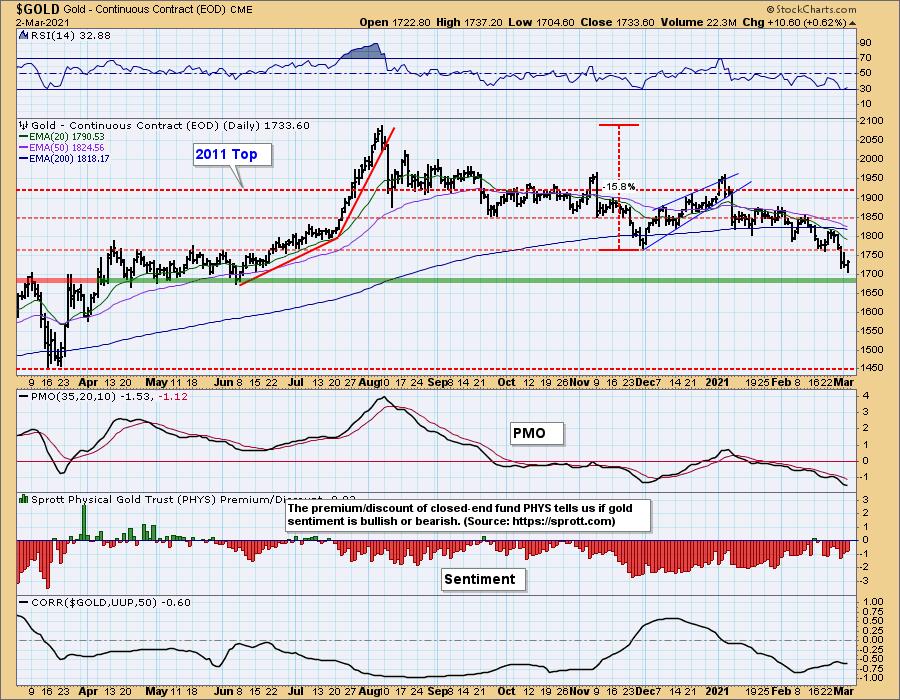The width and height of the screenshot is (900, 700).
Task: Click the Volume 22.3M value
Action: 699,22
